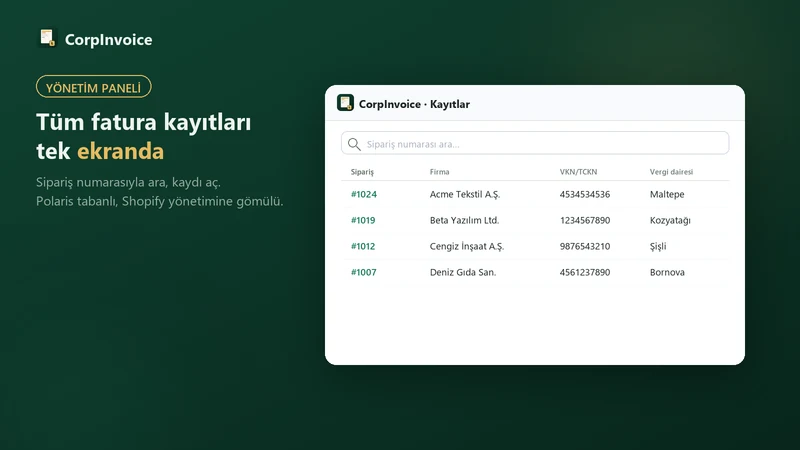This screenshot has height=450, width=800.
Task: Open order #1019
Action: tap(363, 220)
